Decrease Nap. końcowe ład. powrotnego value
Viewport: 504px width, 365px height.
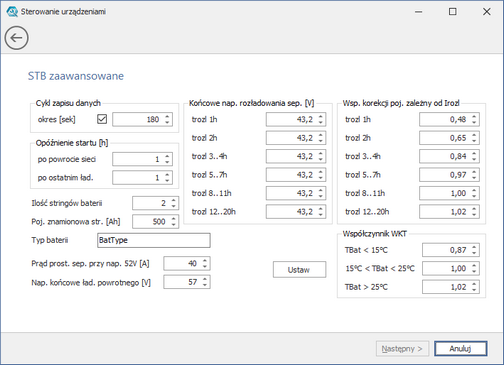205,285
